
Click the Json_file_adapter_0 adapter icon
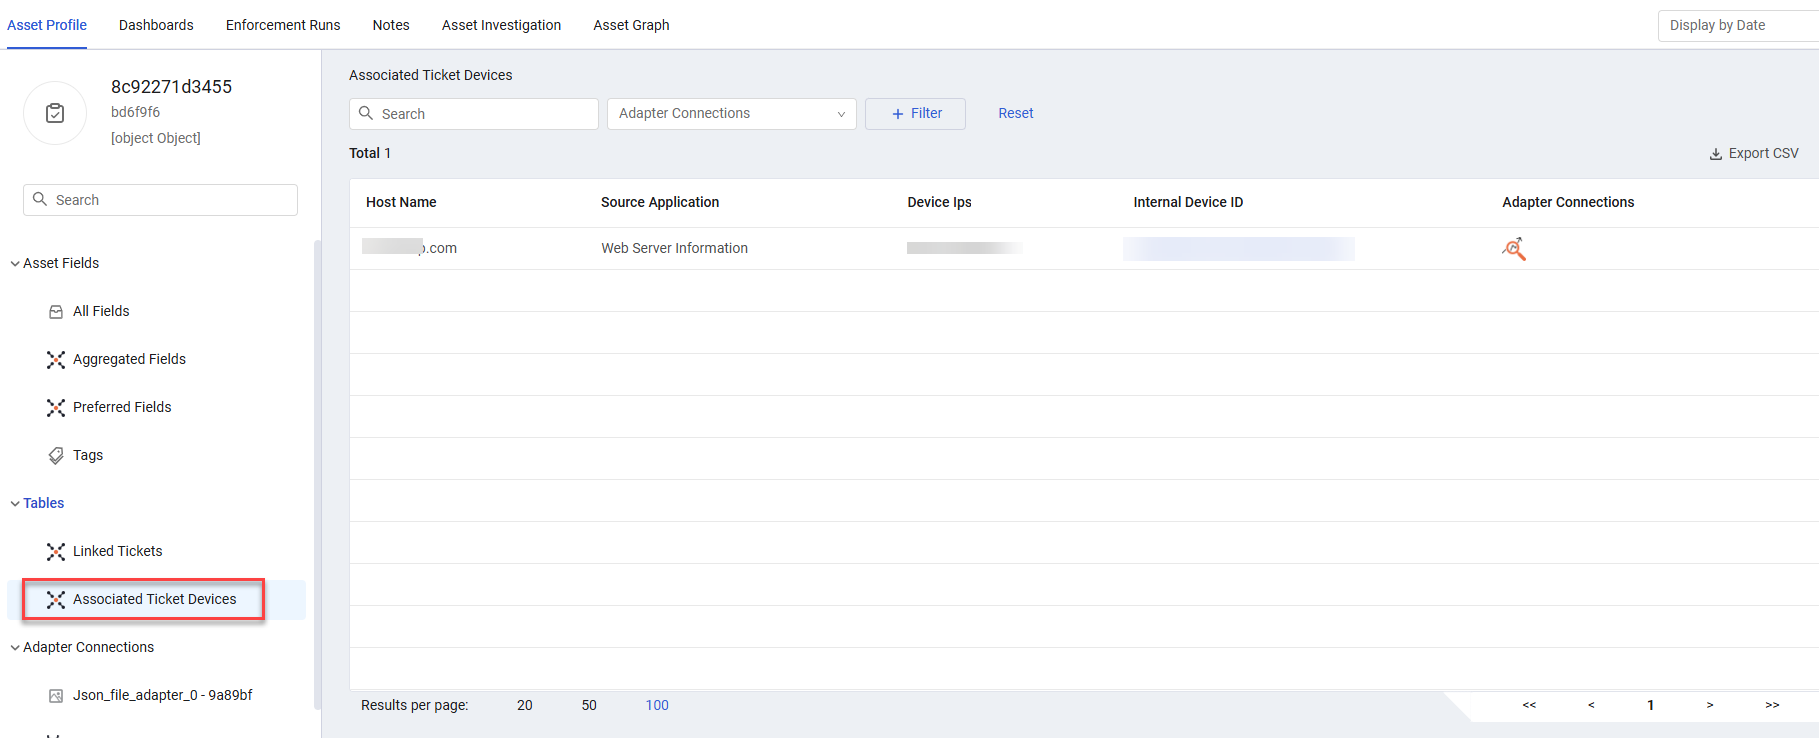pyautogui.click(x=56, y=696)
